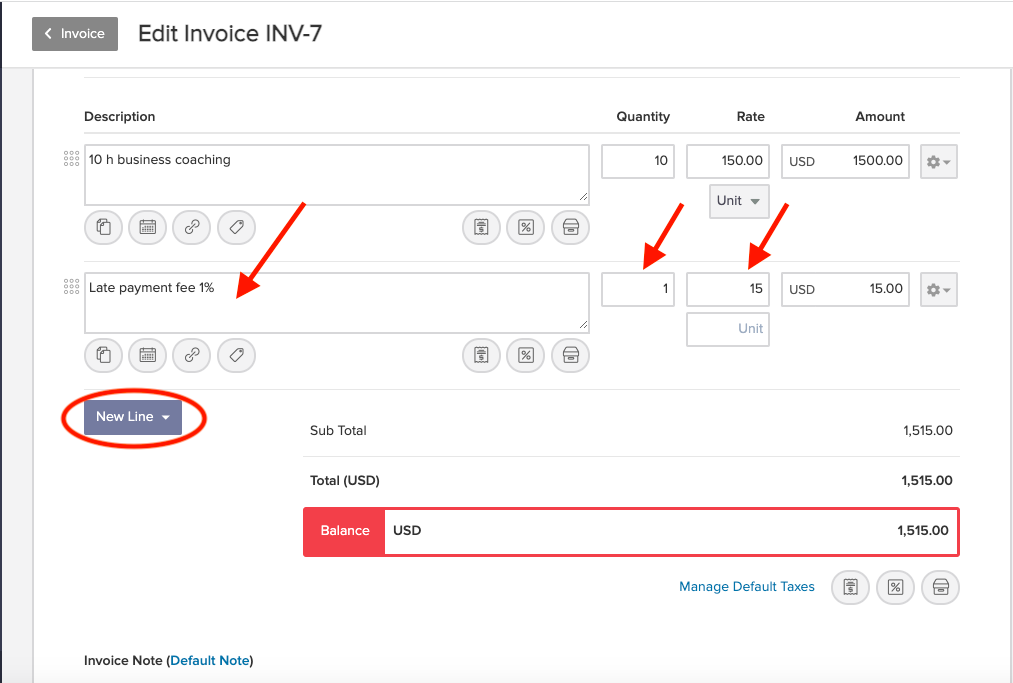Click the tax icon beside Manage Default Taxes

[850, 587]
